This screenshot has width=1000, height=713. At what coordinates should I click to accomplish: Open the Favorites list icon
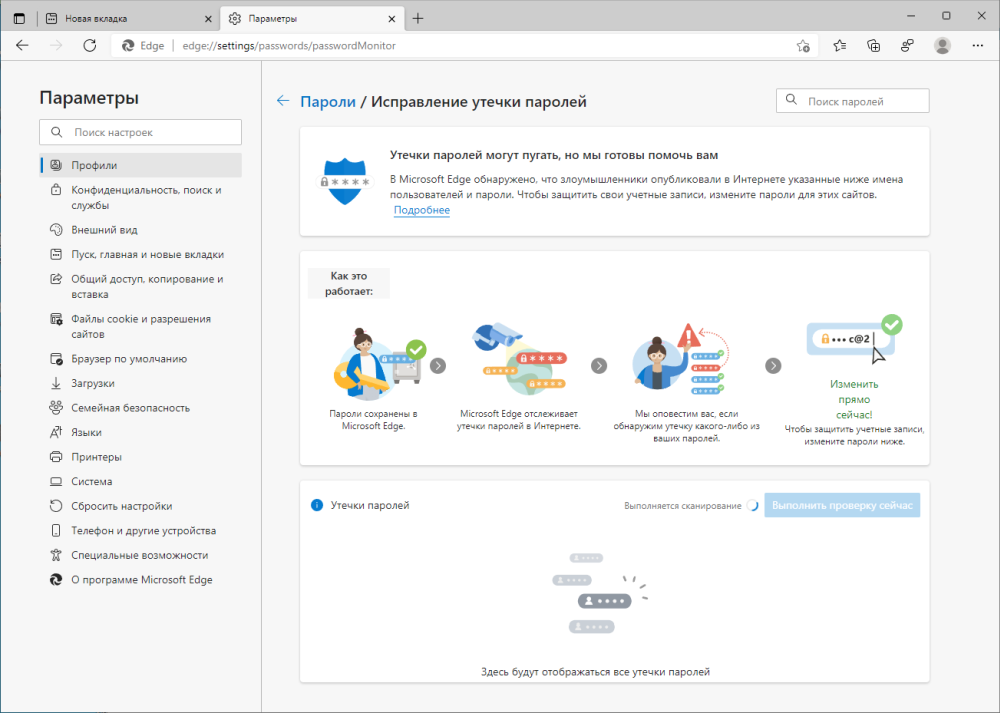tap(840, 45)
